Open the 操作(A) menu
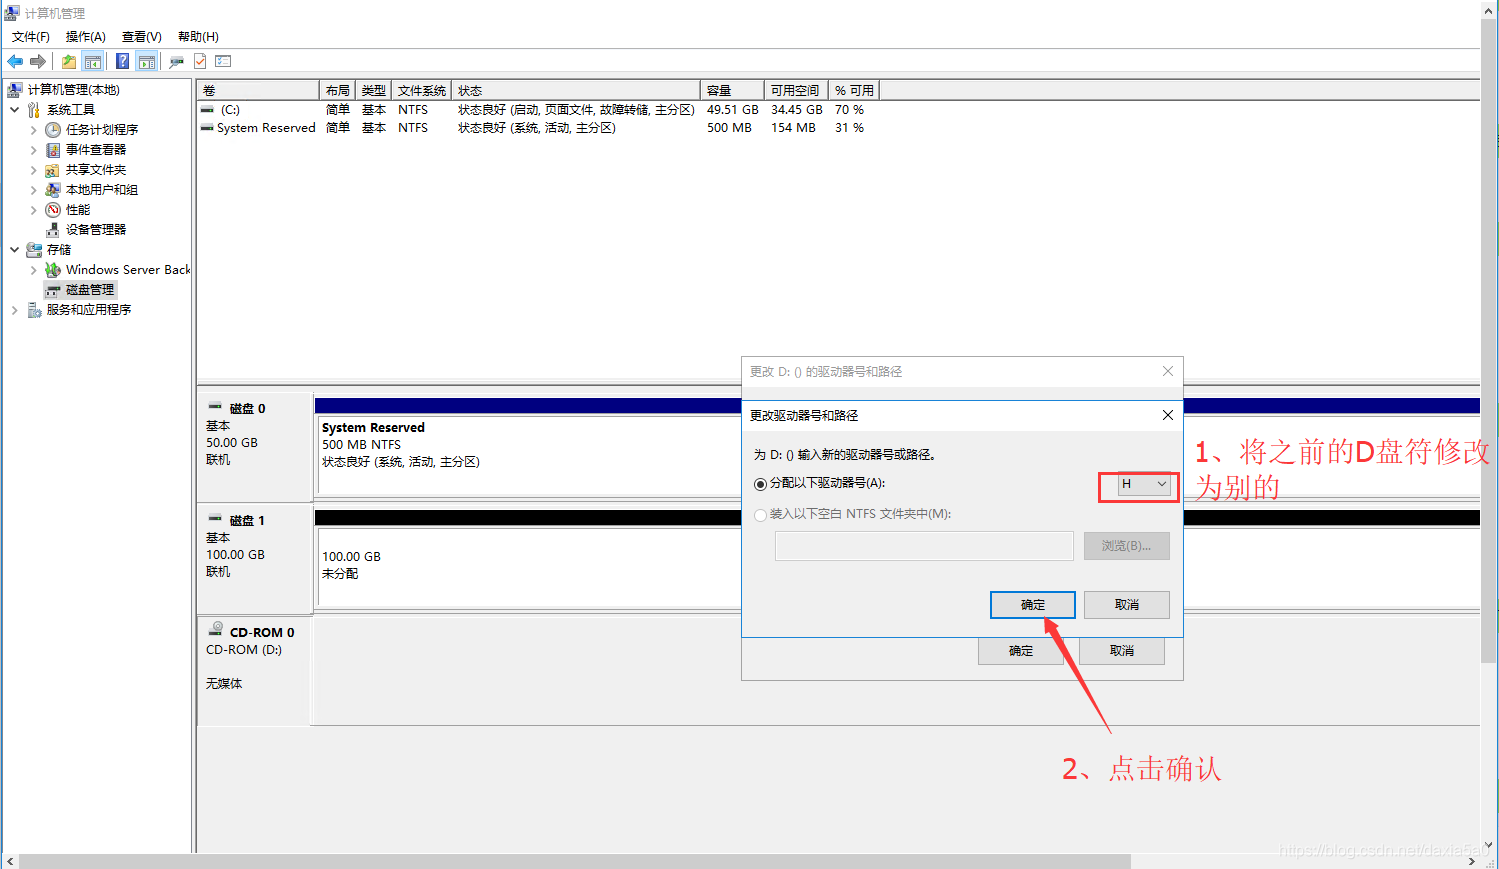1499x869 pixels. (85, 36)
